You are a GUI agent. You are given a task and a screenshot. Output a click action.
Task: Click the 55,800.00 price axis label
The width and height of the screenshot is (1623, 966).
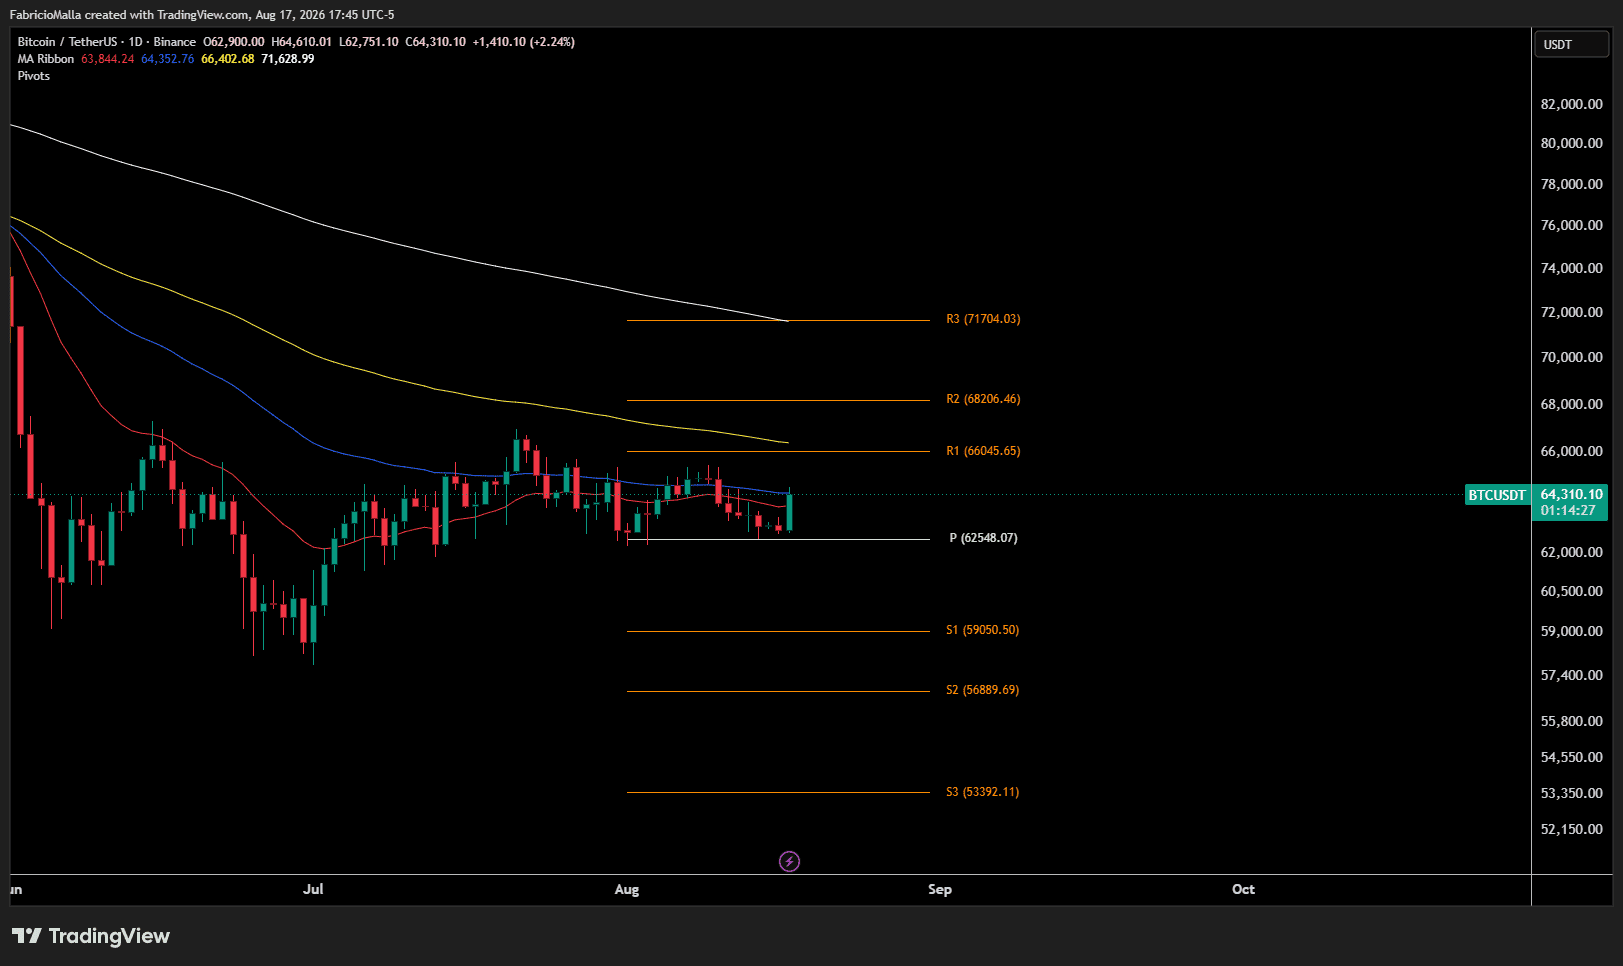coord(1571,721)
